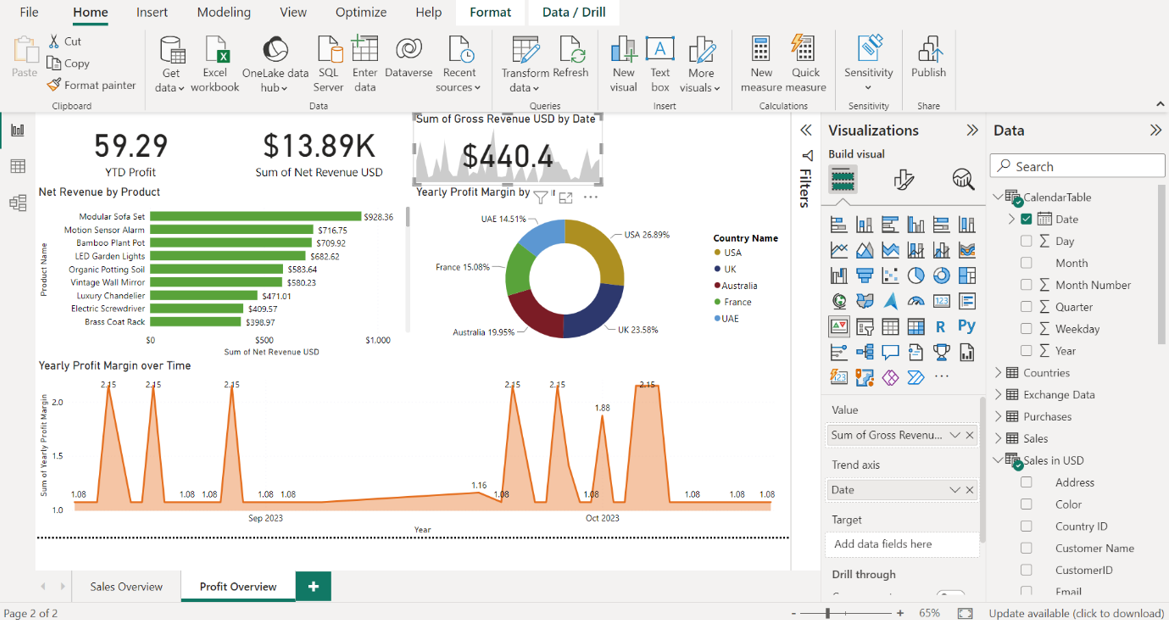Click the Data pane Search box
Viewport: 1169px width, 620px height.
coord(1078,166)
